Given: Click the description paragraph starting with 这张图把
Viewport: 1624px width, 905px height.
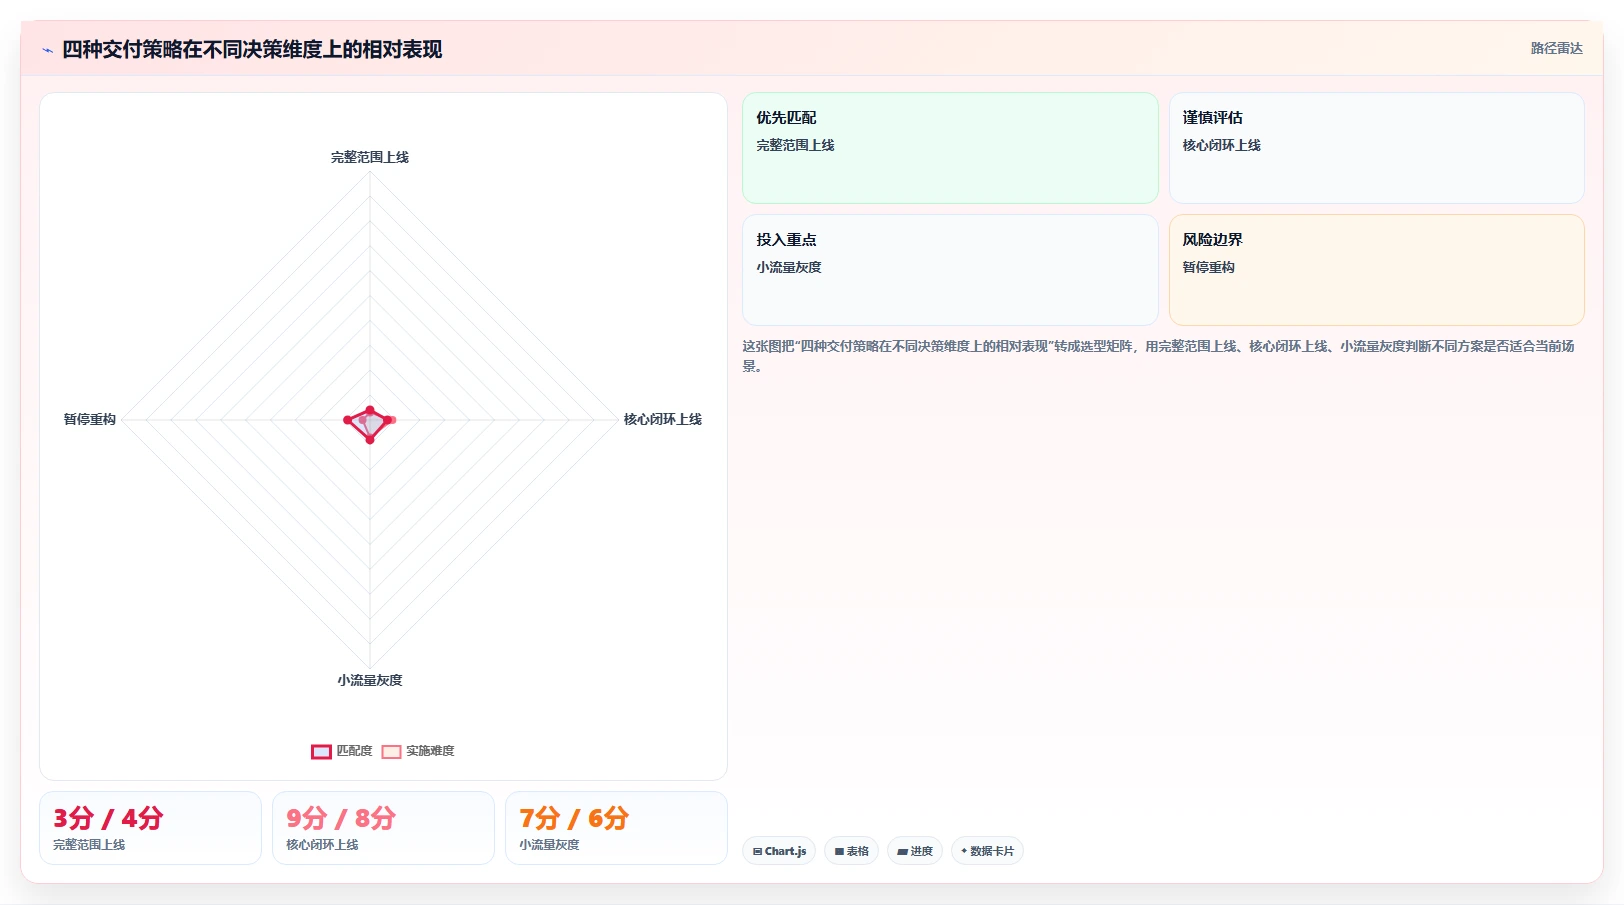Looking at the screenshot, I should coord(1159,356).
